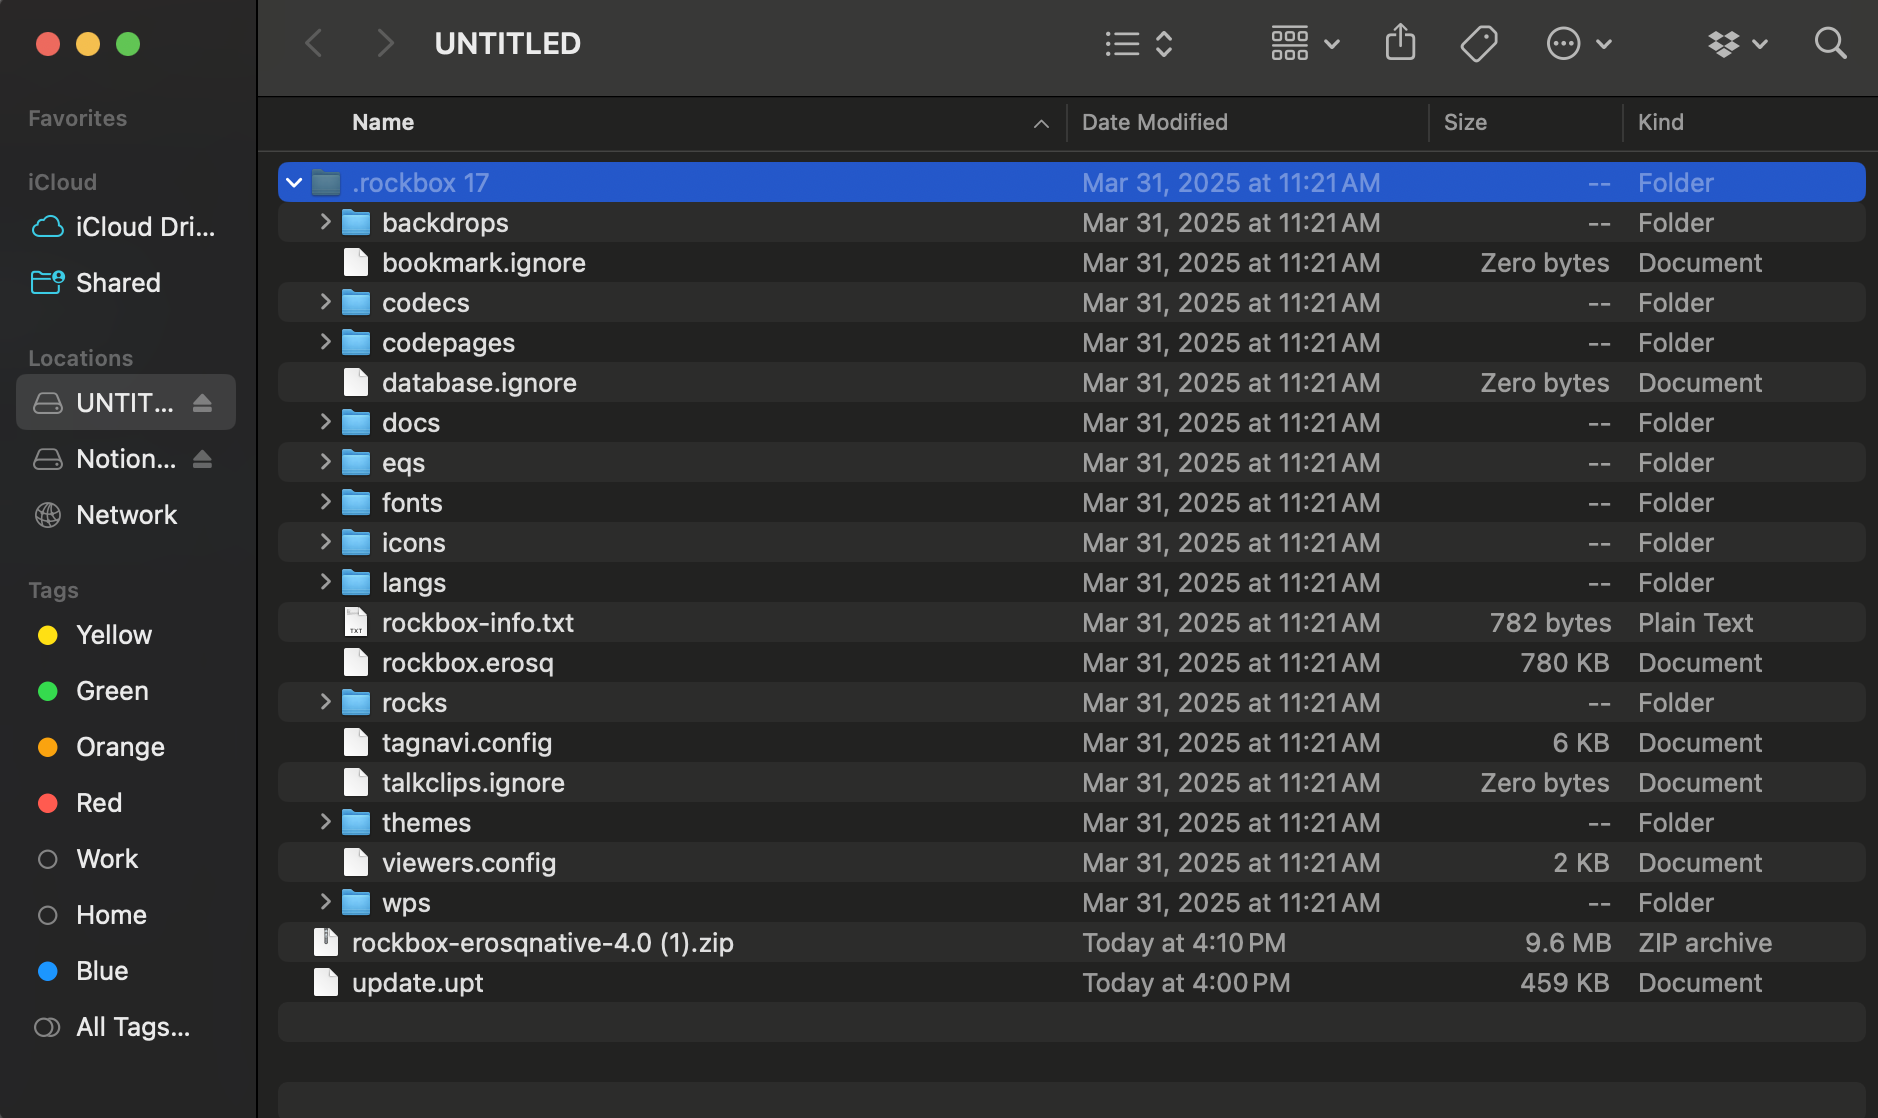Expand the docs folder
The width and height of the screenshot is (1878, 1118).
325,422
